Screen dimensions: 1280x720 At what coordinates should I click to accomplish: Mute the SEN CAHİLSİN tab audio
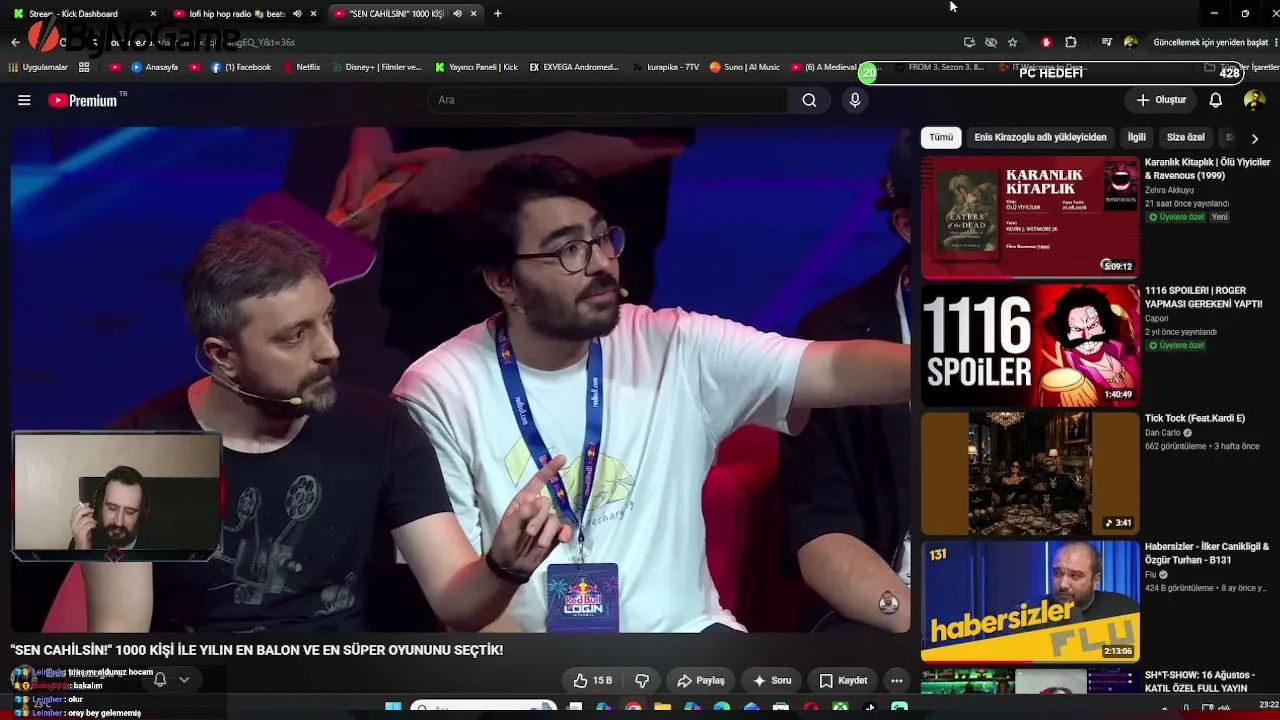457,13
